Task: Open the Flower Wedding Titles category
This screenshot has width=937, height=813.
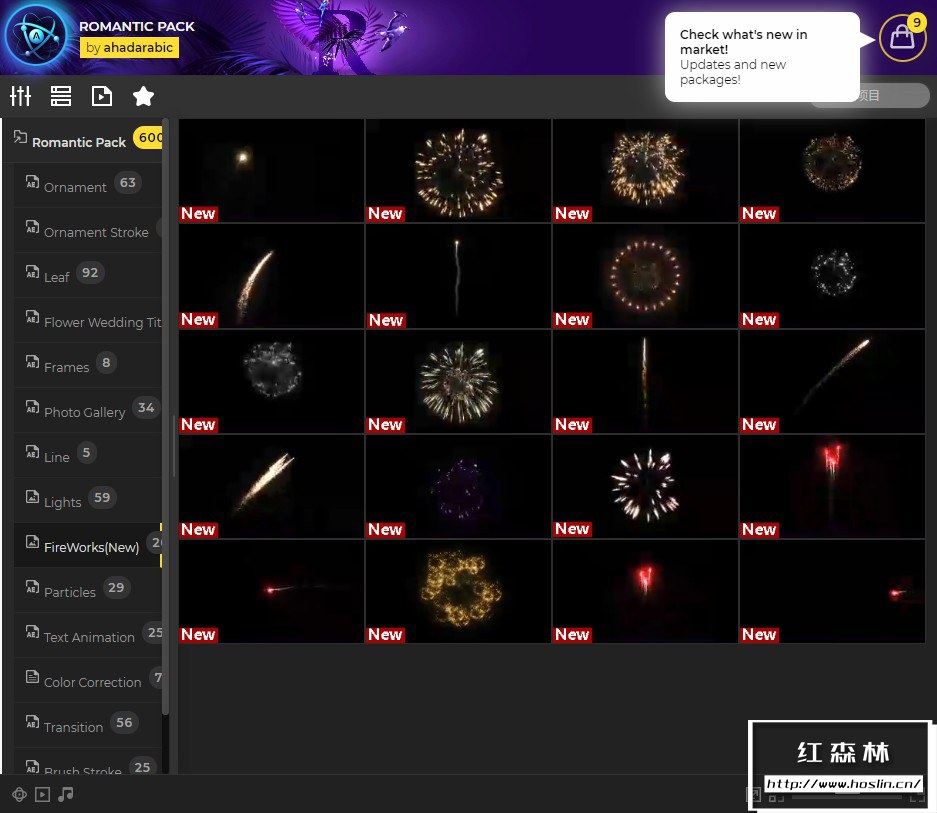Action: [x=88, y=320]
